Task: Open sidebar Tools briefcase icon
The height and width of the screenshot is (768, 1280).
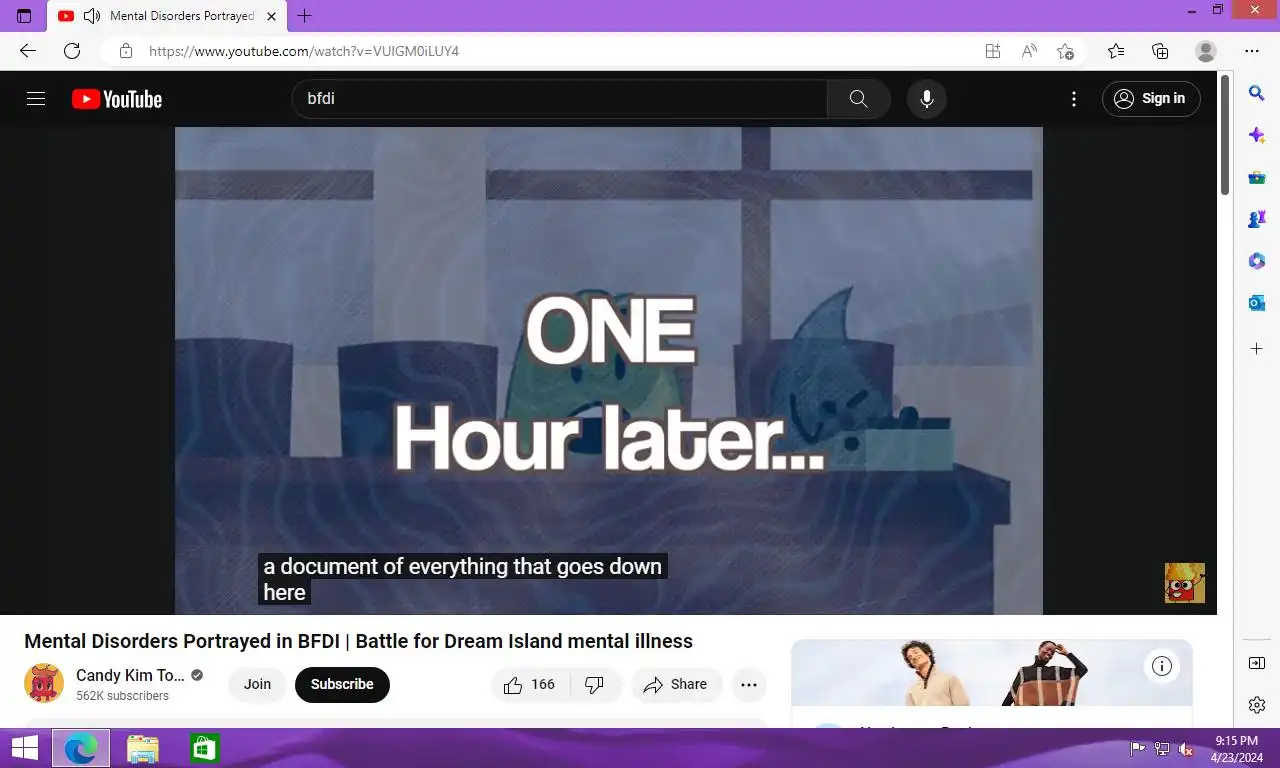Action: coord(1257,177)
